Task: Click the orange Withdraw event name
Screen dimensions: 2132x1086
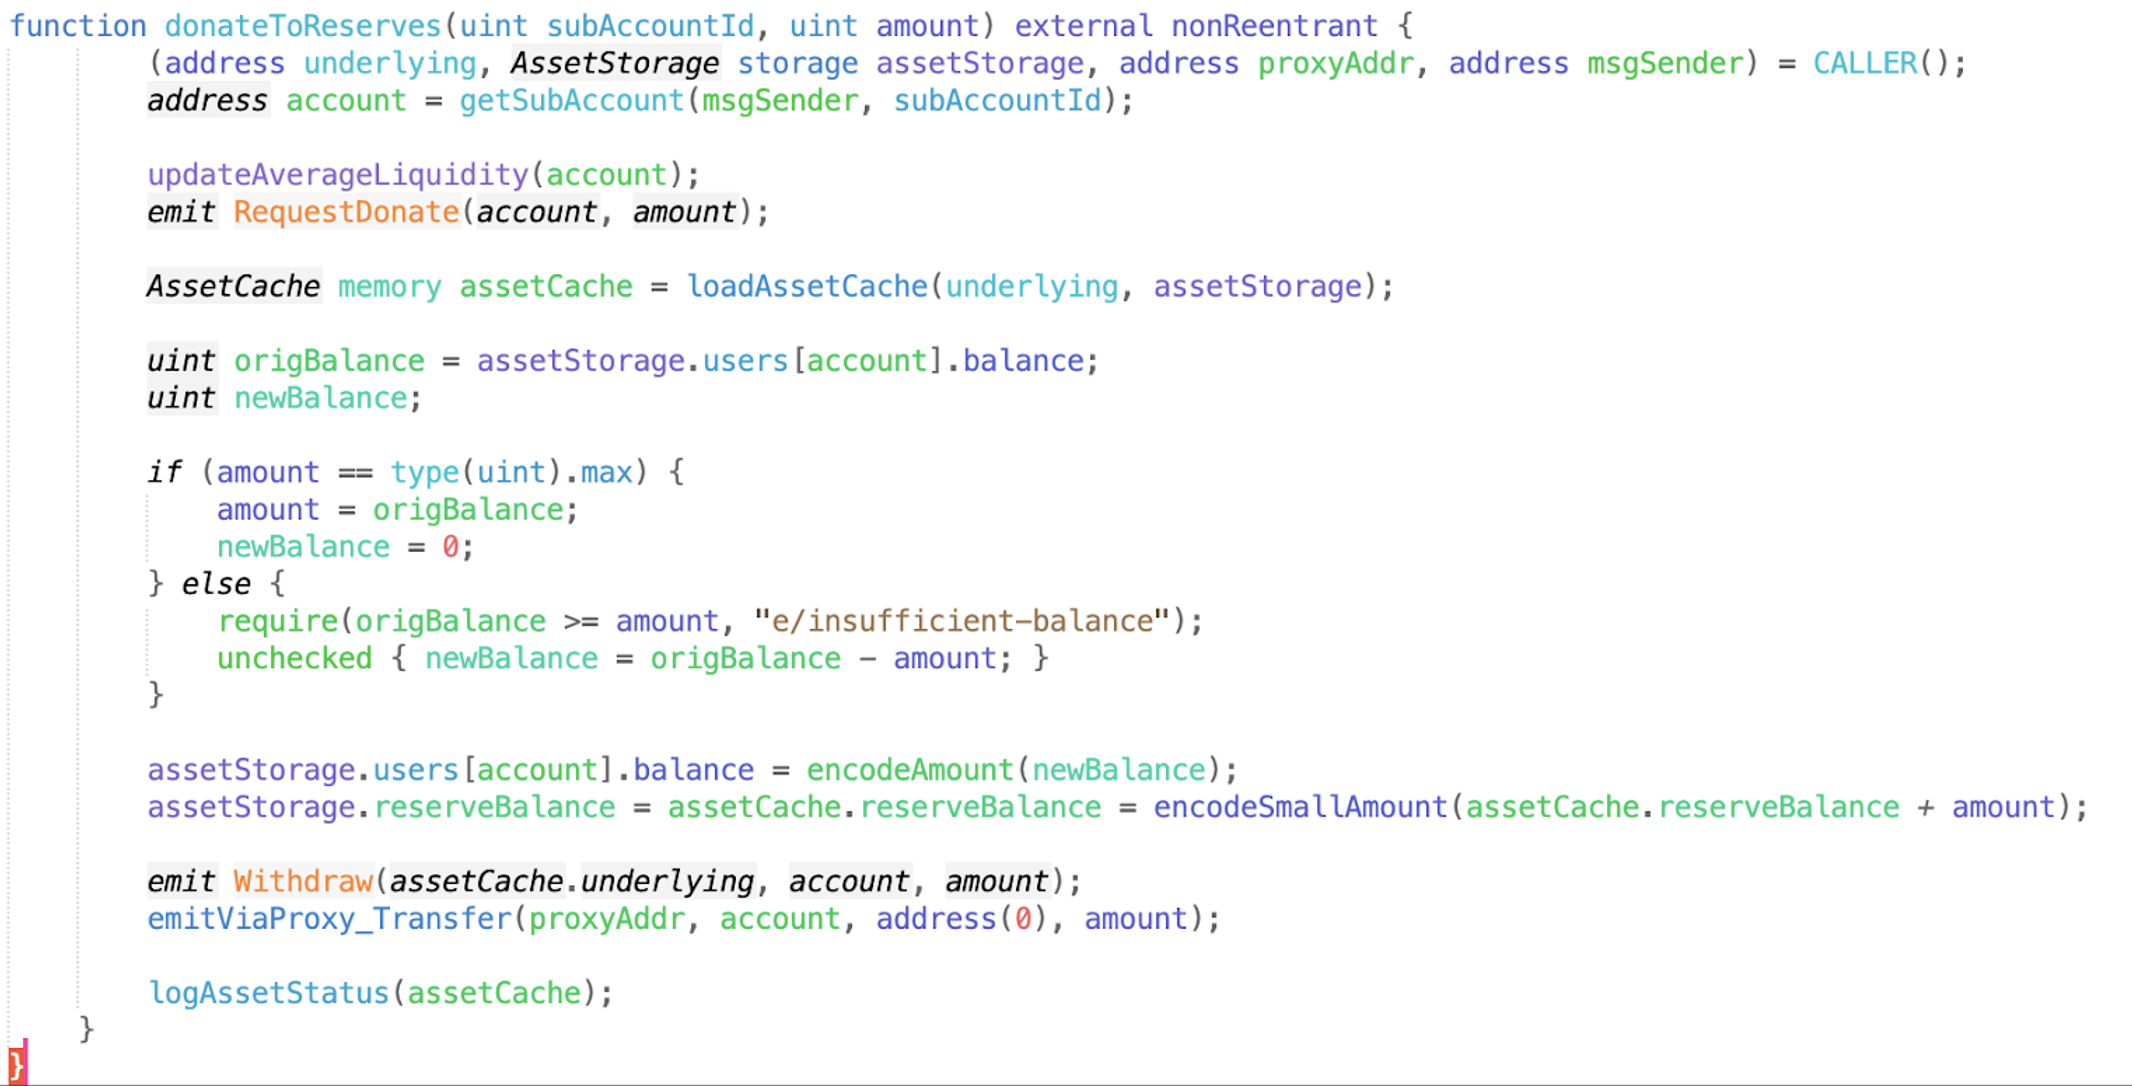Action: point(302,881)
